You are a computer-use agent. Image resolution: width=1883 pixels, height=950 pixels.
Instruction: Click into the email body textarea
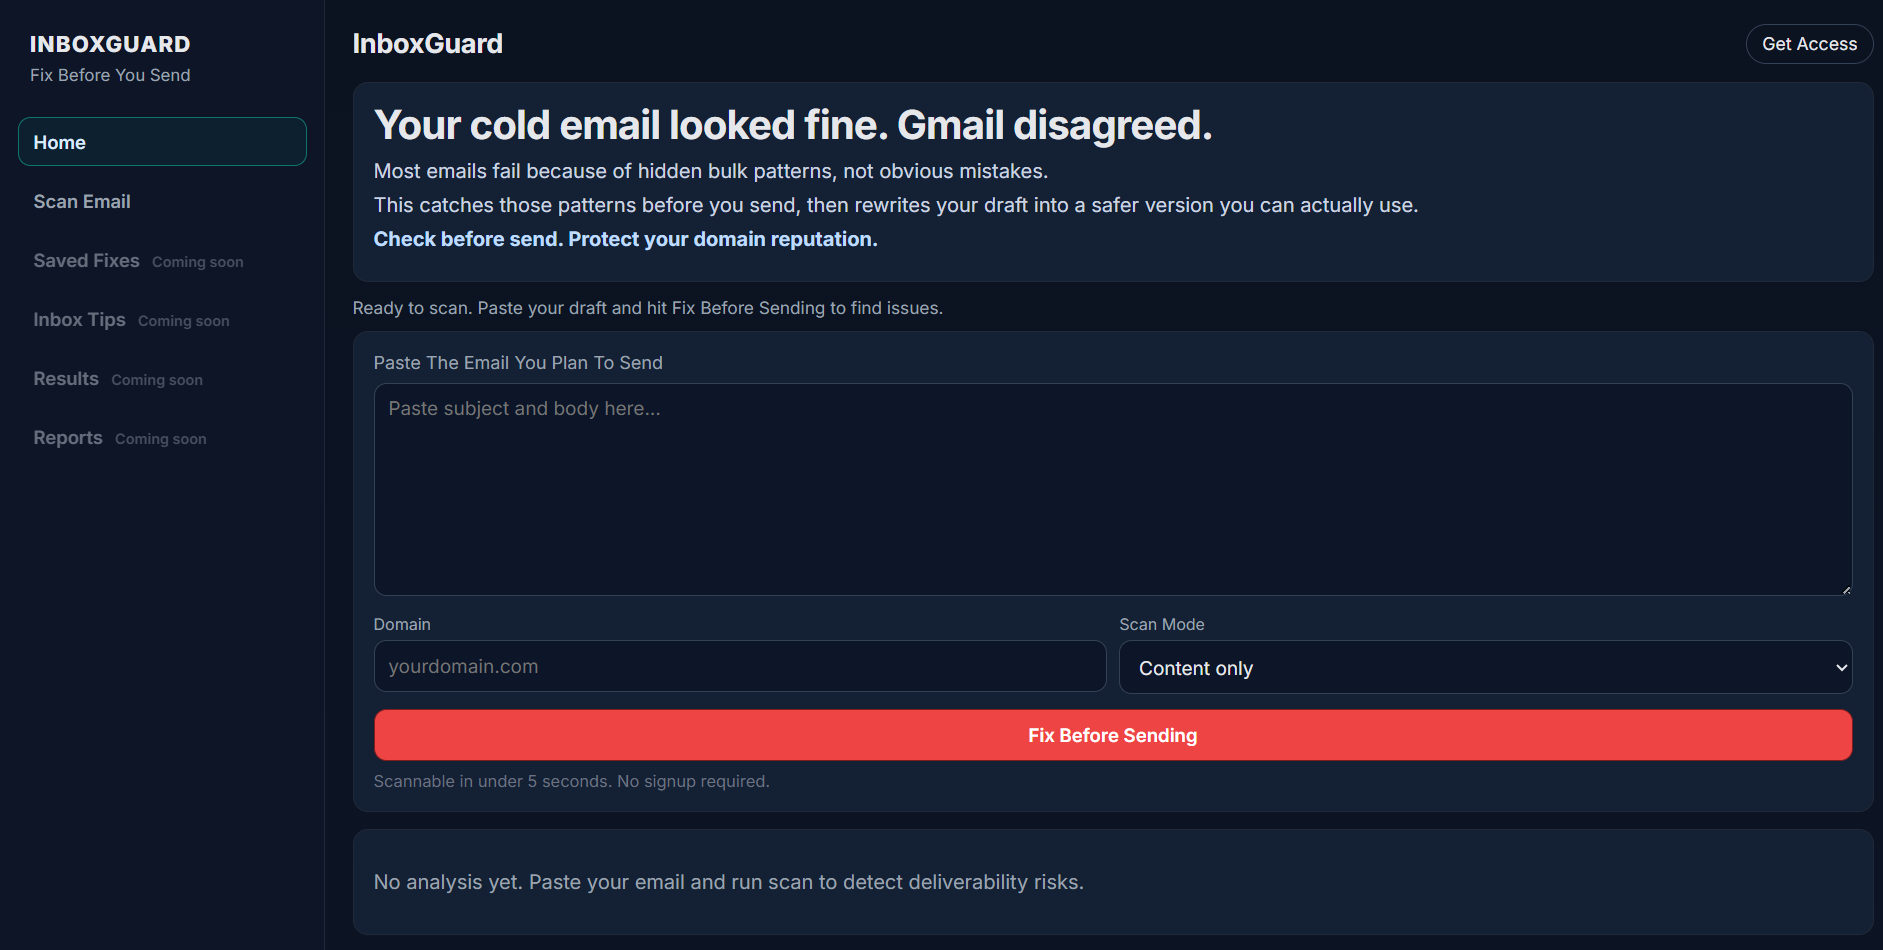coord(1113,490)
